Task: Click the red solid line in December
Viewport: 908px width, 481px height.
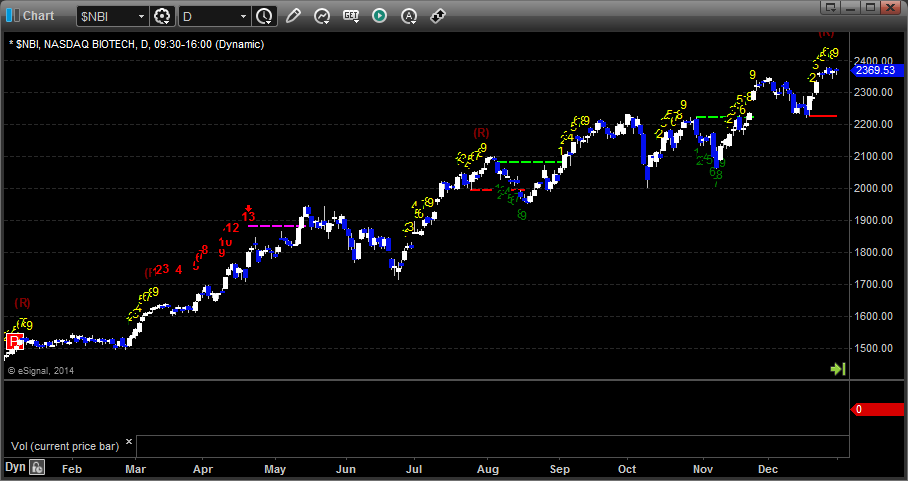Action: click(822, 116)
